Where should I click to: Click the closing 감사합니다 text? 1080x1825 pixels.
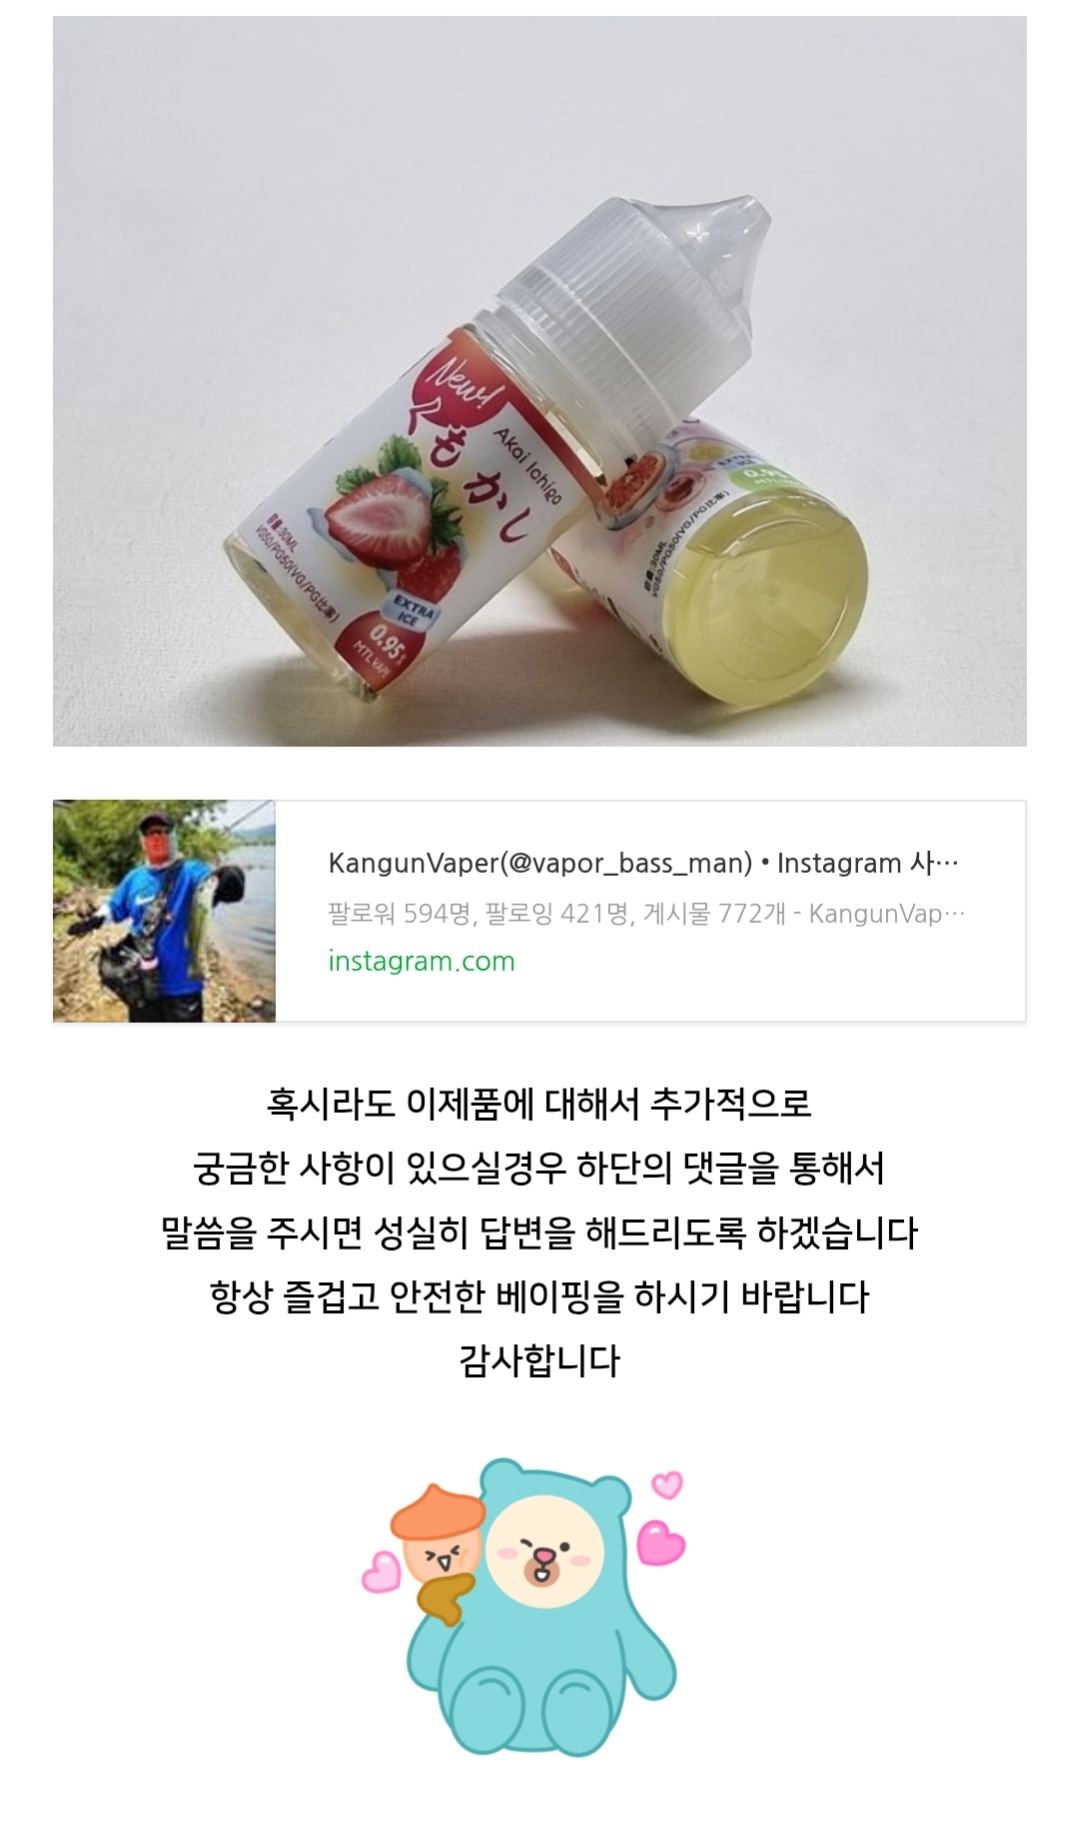pyautogui.click(x=539, y=1360)
